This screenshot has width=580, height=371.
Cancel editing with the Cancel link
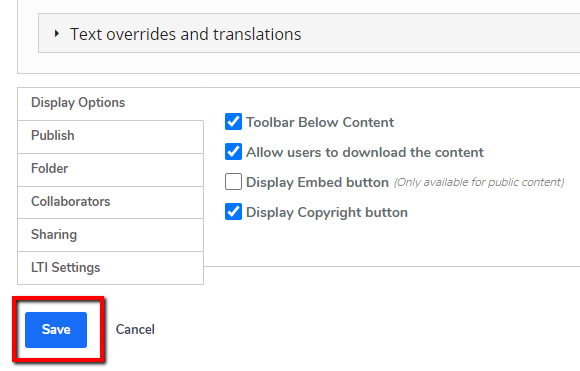coord(135,330)
